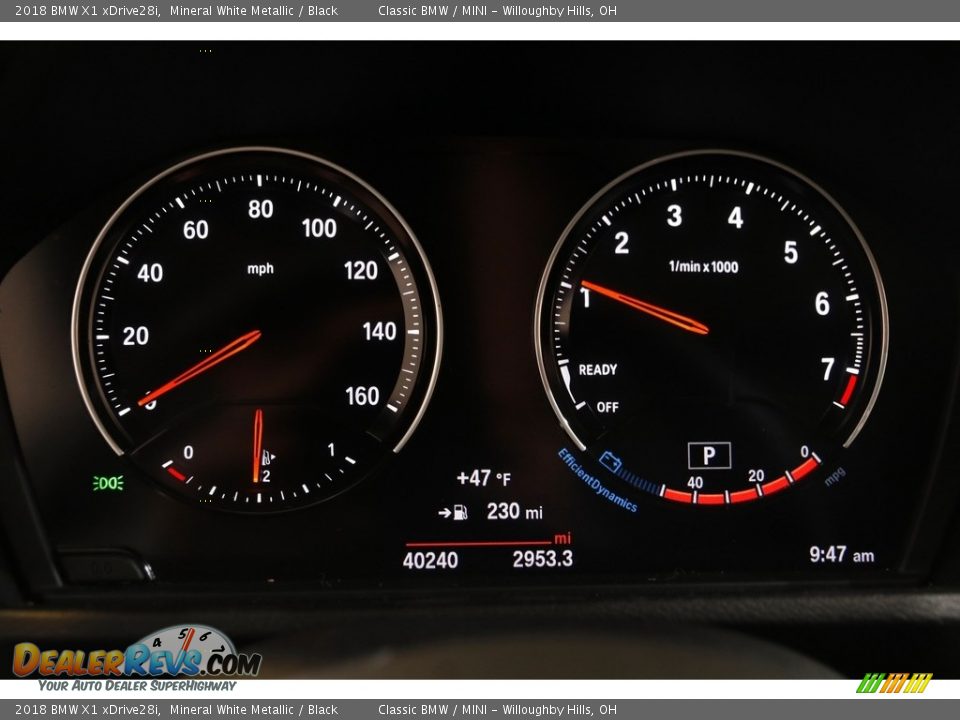Click the trip distance 2953.3

point(542,558)
